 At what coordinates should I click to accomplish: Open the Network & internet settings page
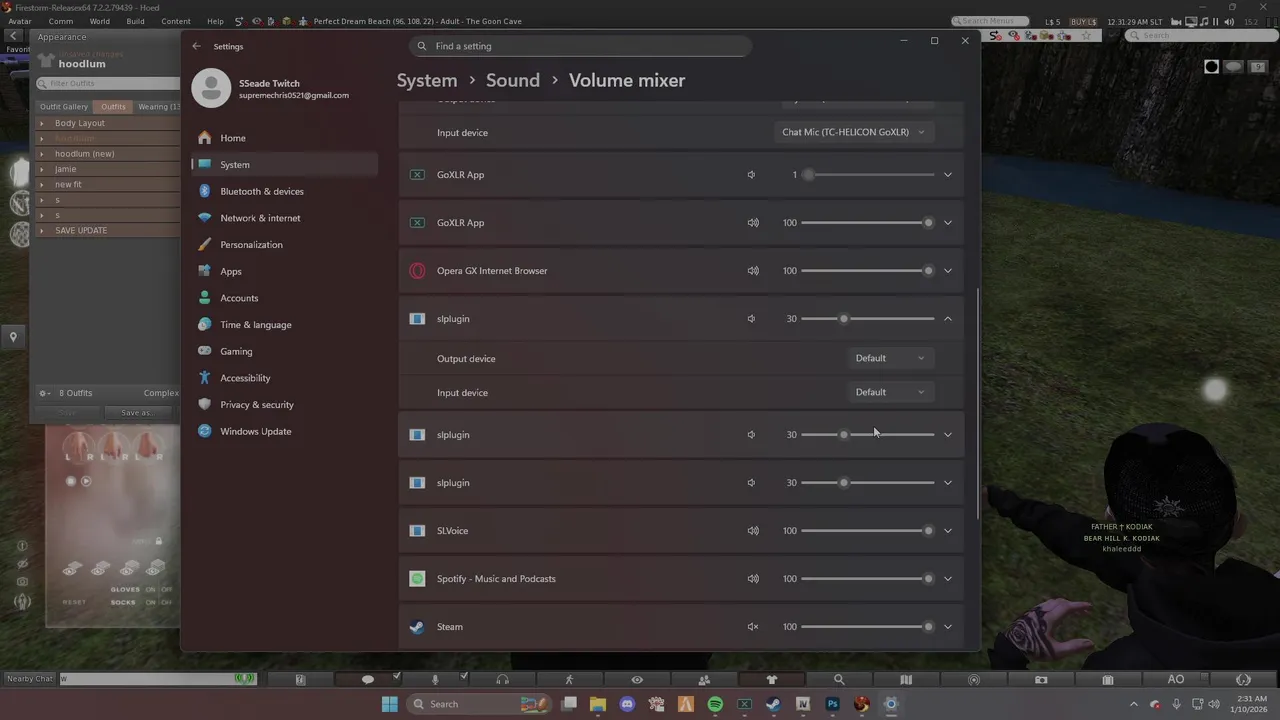[x=284, y=218]
